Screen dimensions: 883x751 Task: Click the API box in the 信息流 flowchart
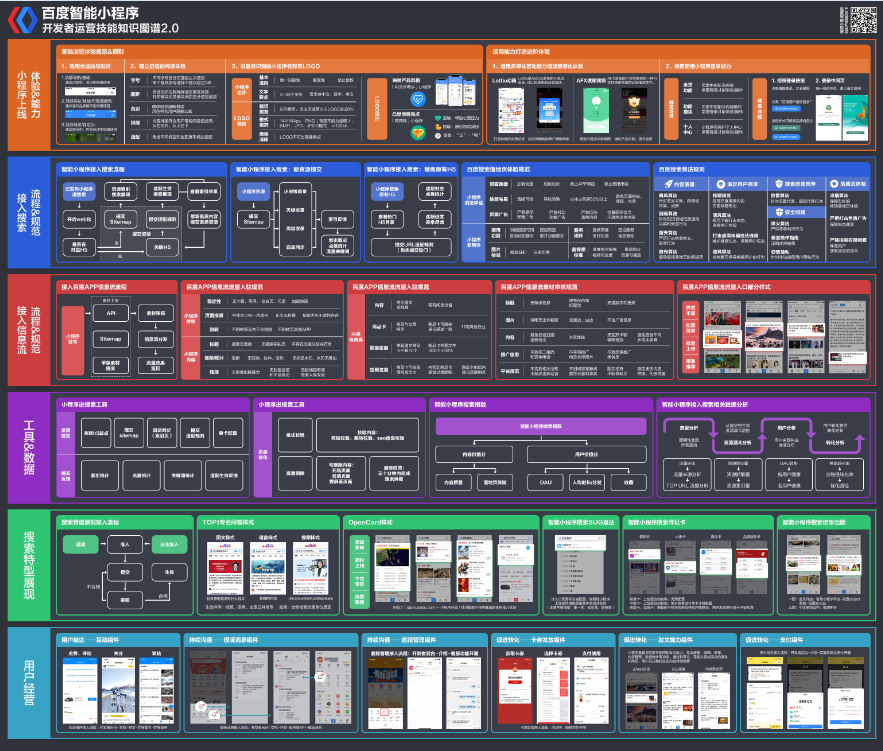click(111, 313)
